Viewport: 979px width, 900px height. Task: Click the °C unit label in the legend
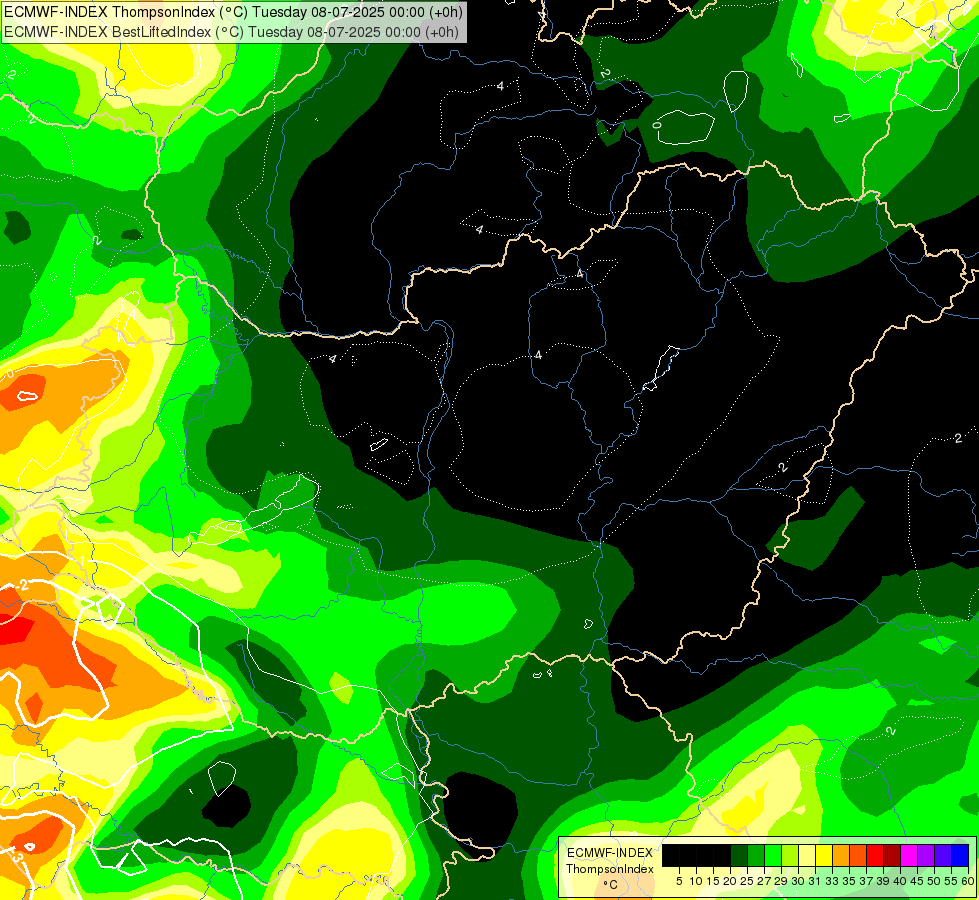coord(611,884)
